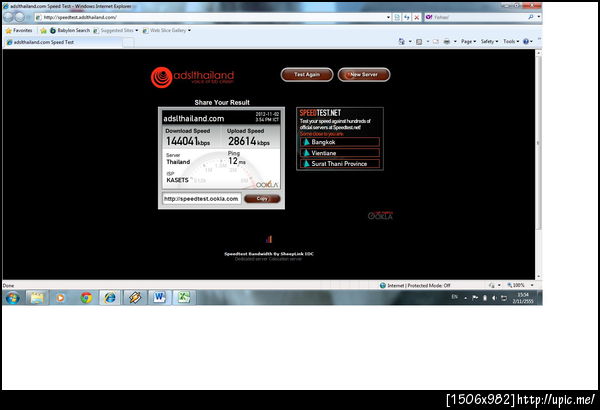Click the Copy button for share link
Image resolution: width=600 pixels, height=410 pixels.
[x=262, y=199]
